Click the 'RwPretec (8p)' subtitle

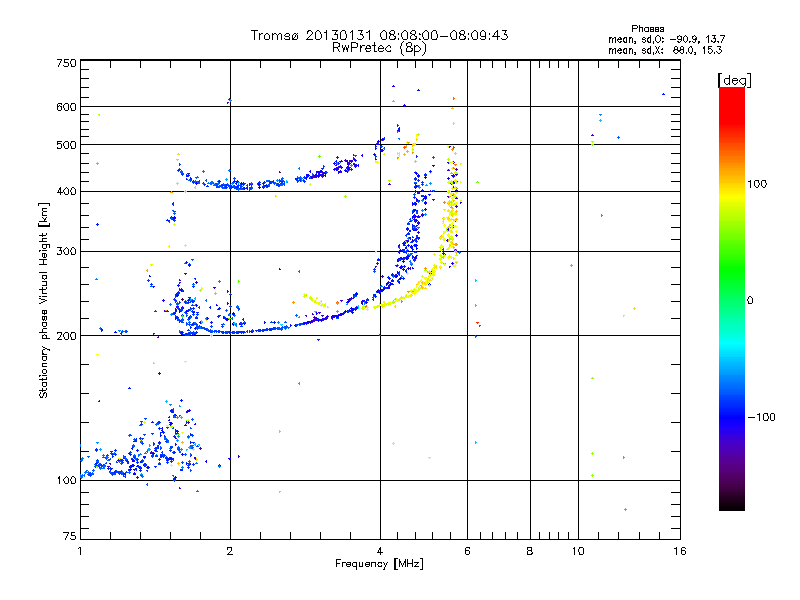click(x=379, y=48)
